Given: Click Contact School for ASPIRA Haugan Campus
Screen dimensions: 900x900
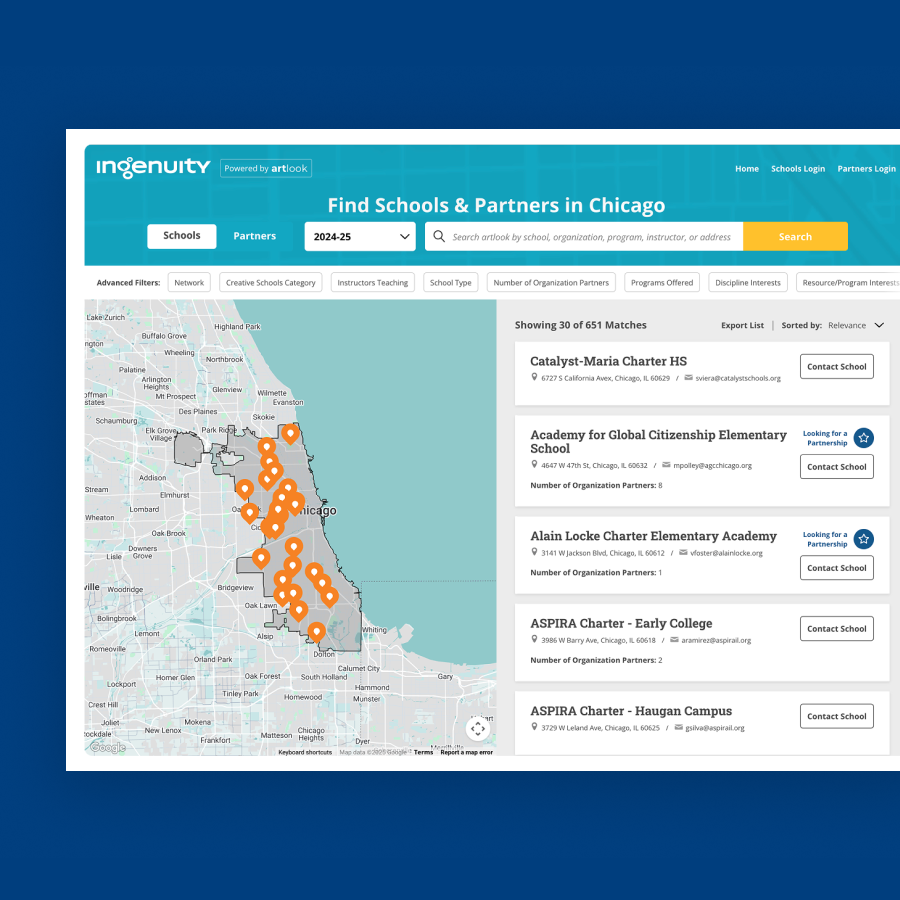Looking at the screenshot, I should [x=836, y=716].
